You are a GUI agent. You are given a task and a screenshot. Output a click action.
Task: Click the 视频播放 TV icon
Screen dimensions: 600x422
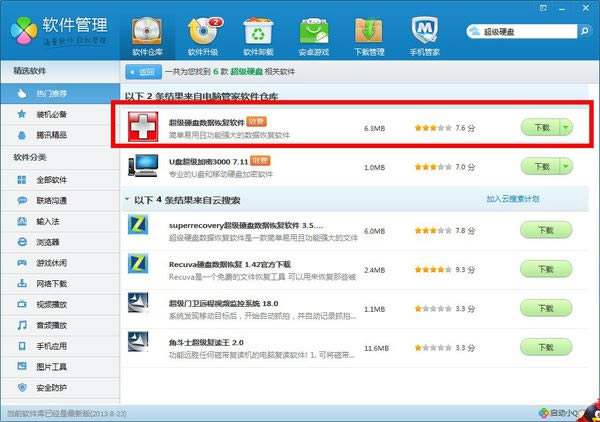[22, 304]
